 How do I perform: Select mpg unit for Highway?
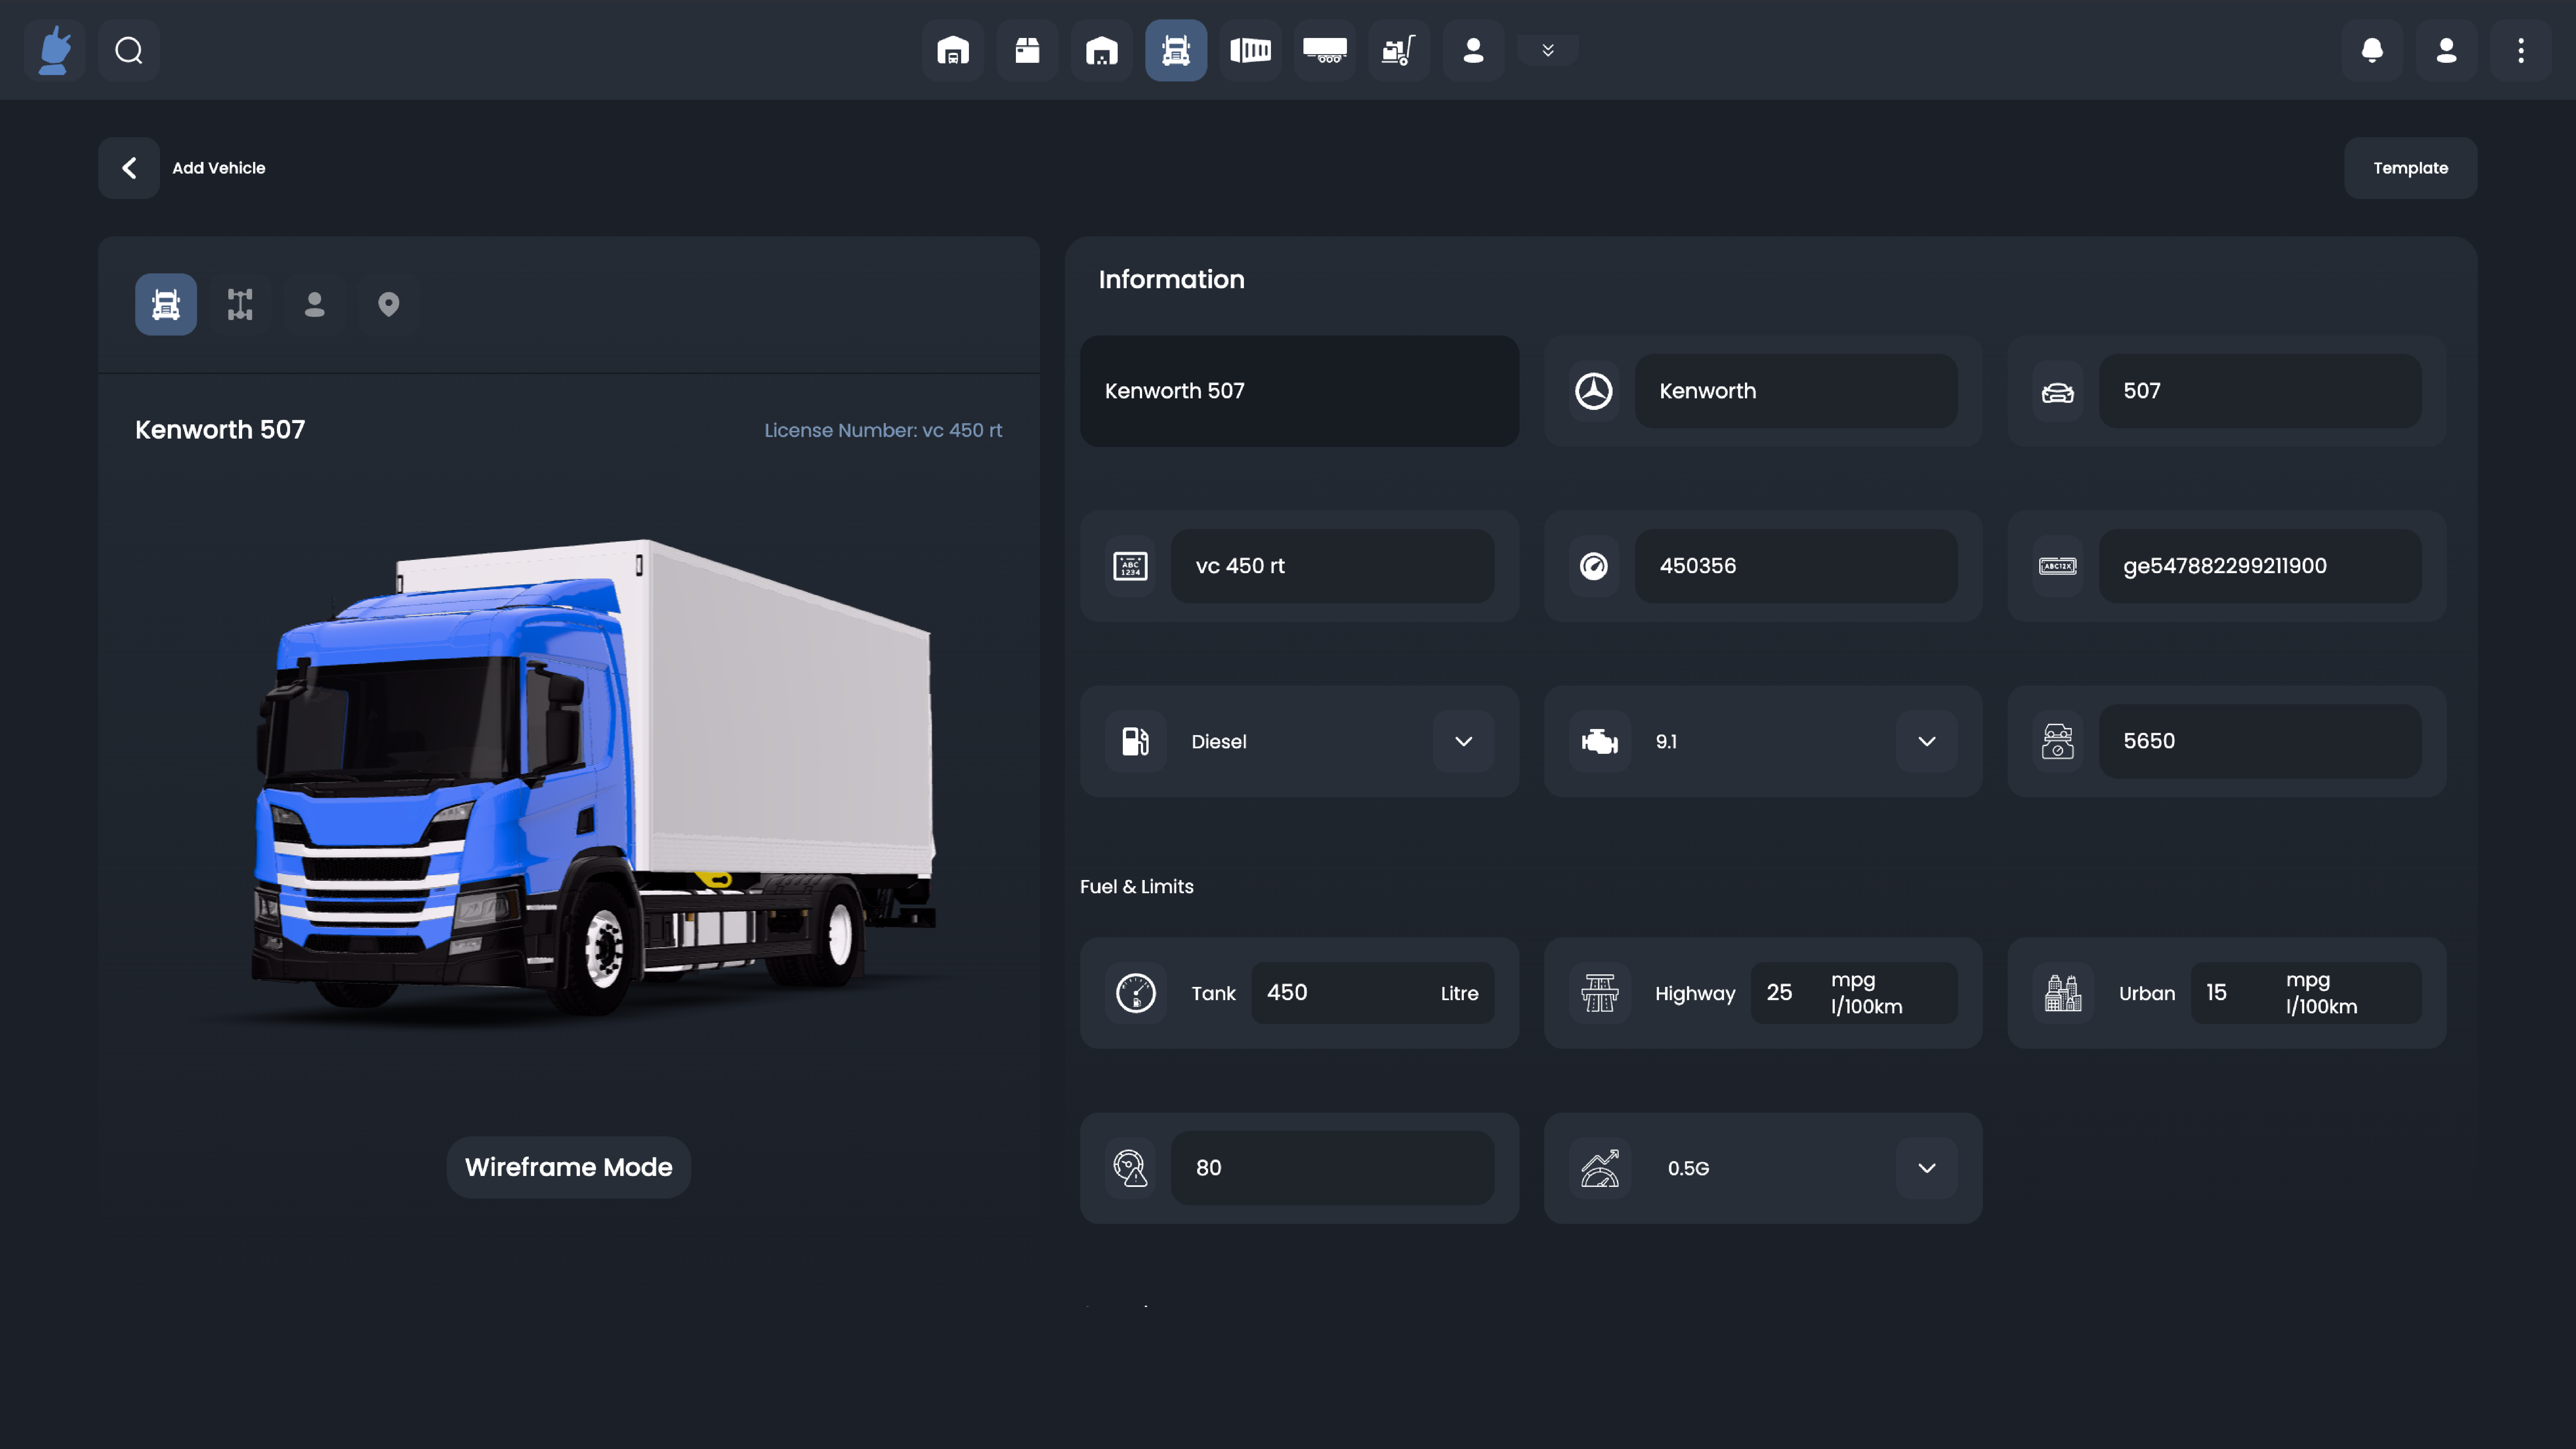(x=1853, y=980)
